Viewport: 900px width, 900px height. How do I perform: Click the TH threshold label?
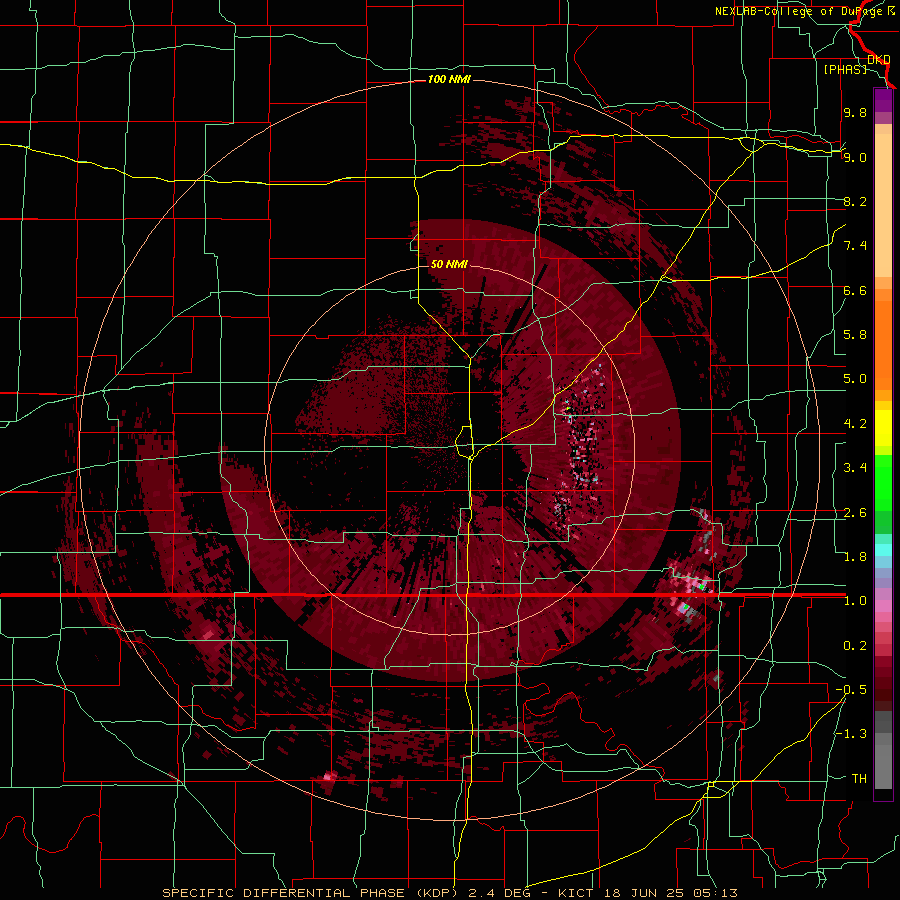click(x=859, y=779)
